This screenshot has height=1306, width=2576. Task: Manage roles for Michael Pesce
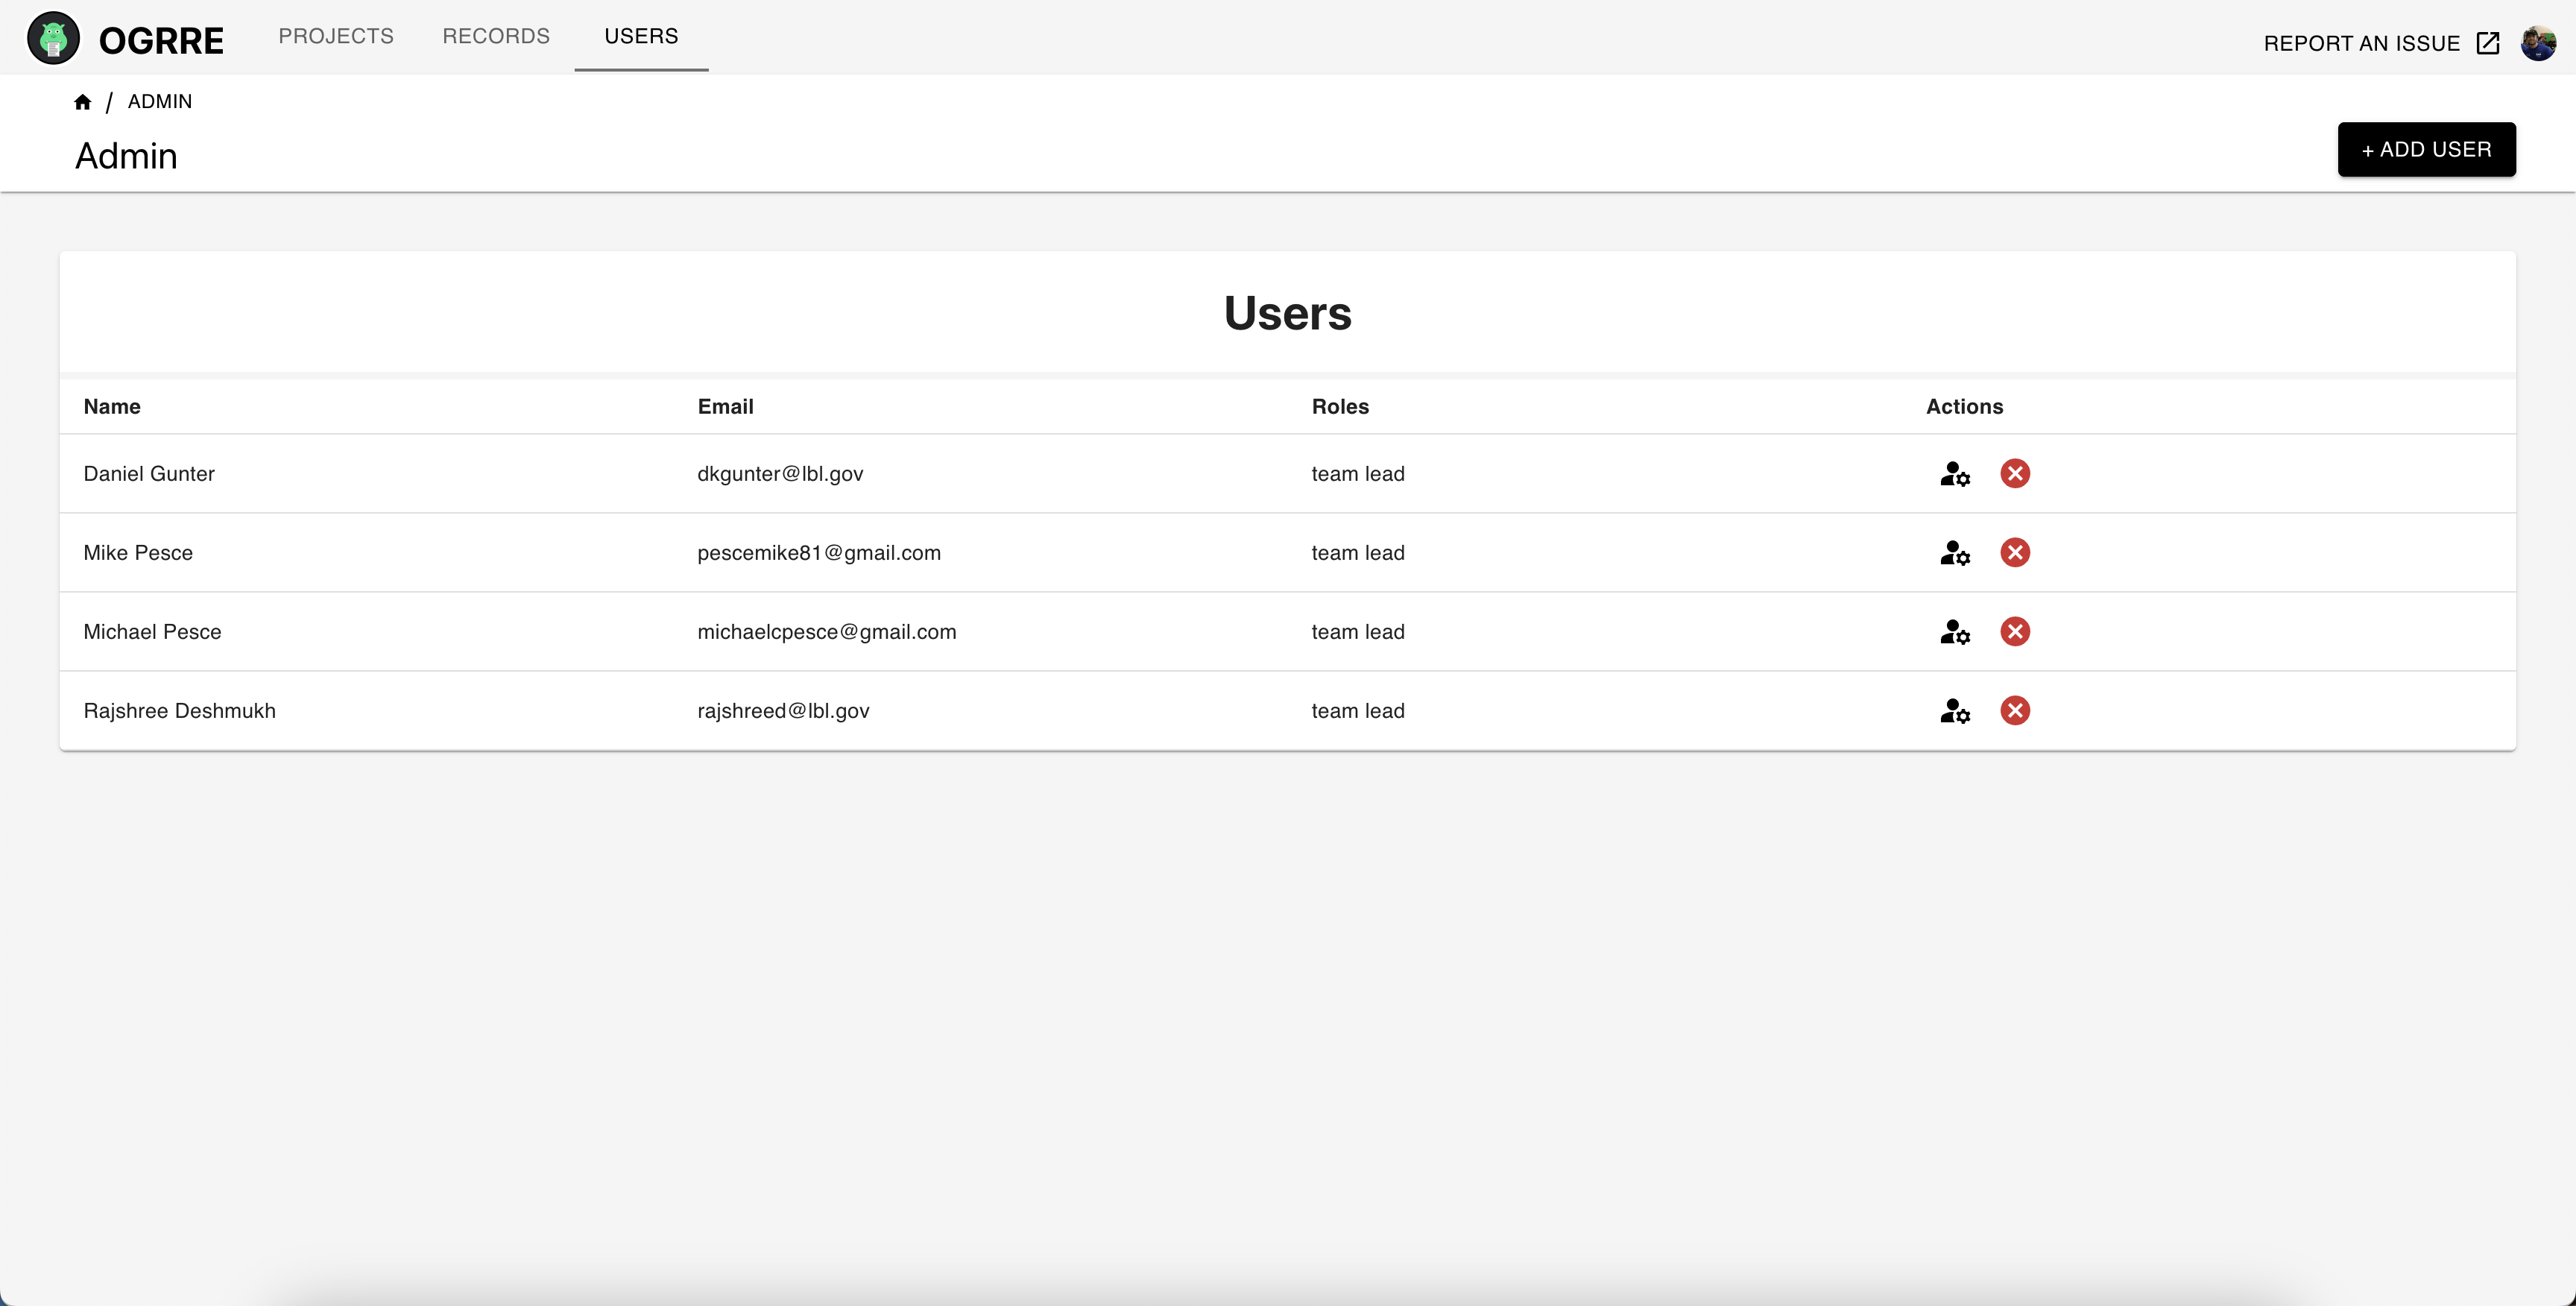click(1955, 632)
